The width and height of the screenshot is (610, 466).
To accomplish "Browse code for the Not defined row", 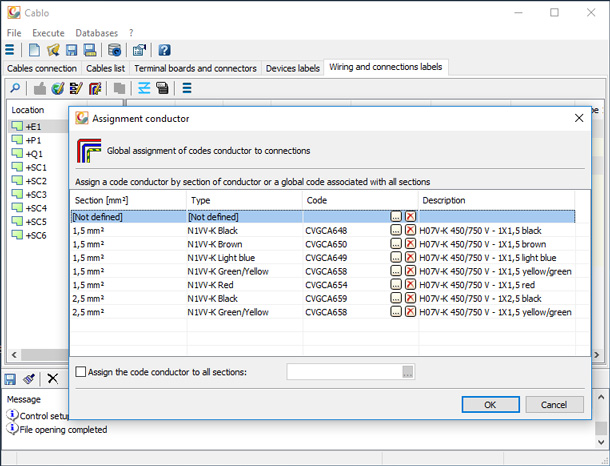I will [396, 216].
